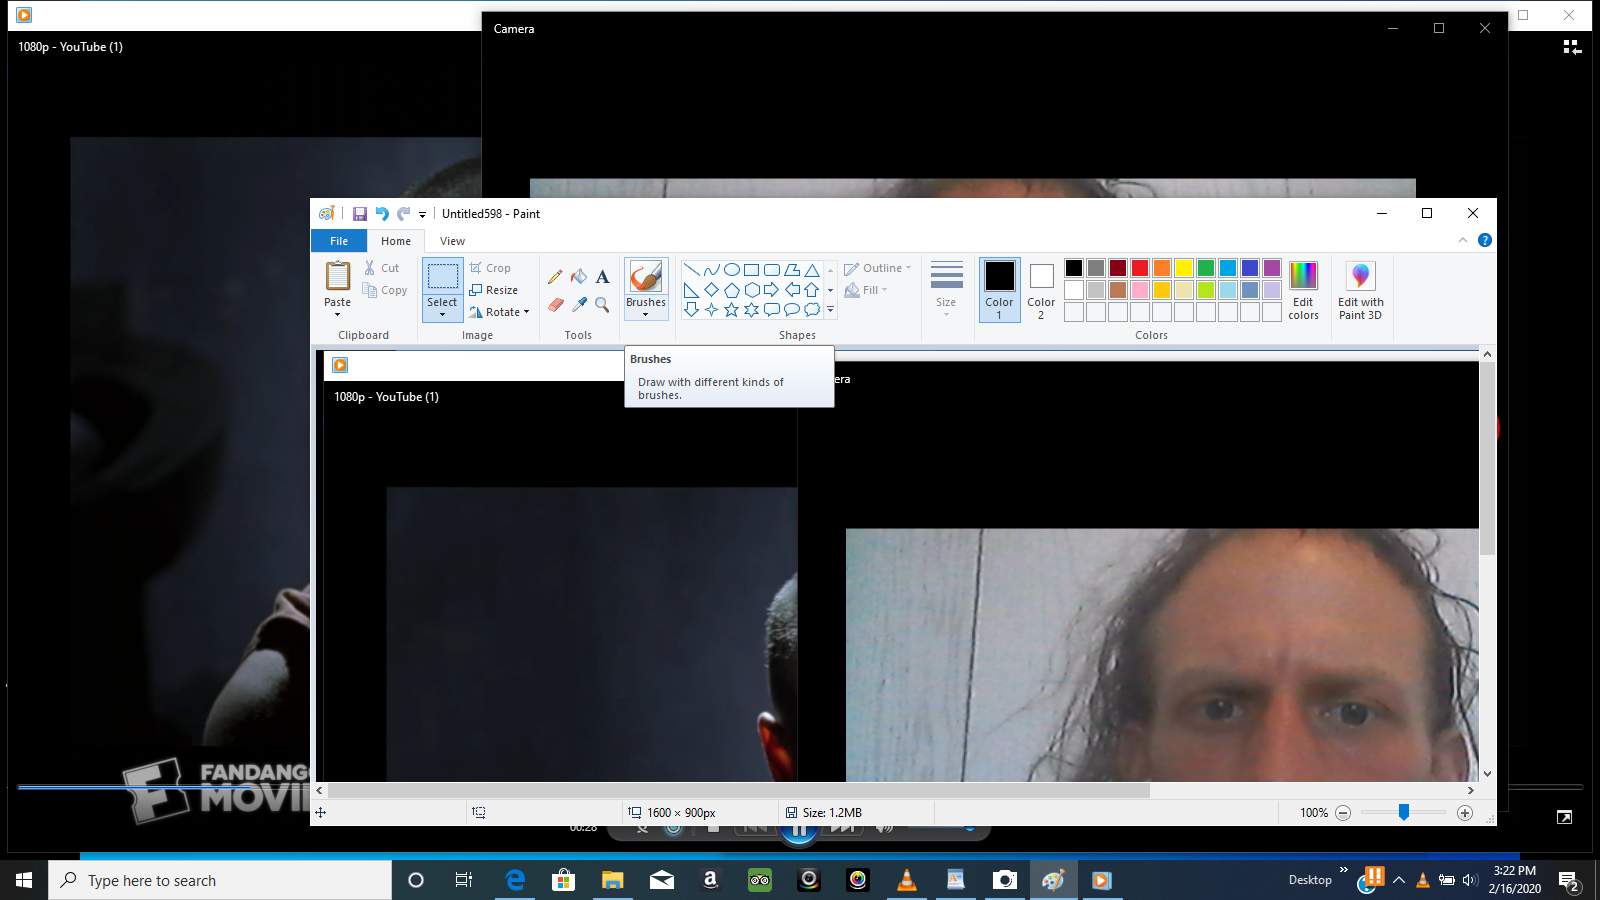Choose the Down arrow shape
This screenshot has width=1600, height=900.
[x=691, y=310]
